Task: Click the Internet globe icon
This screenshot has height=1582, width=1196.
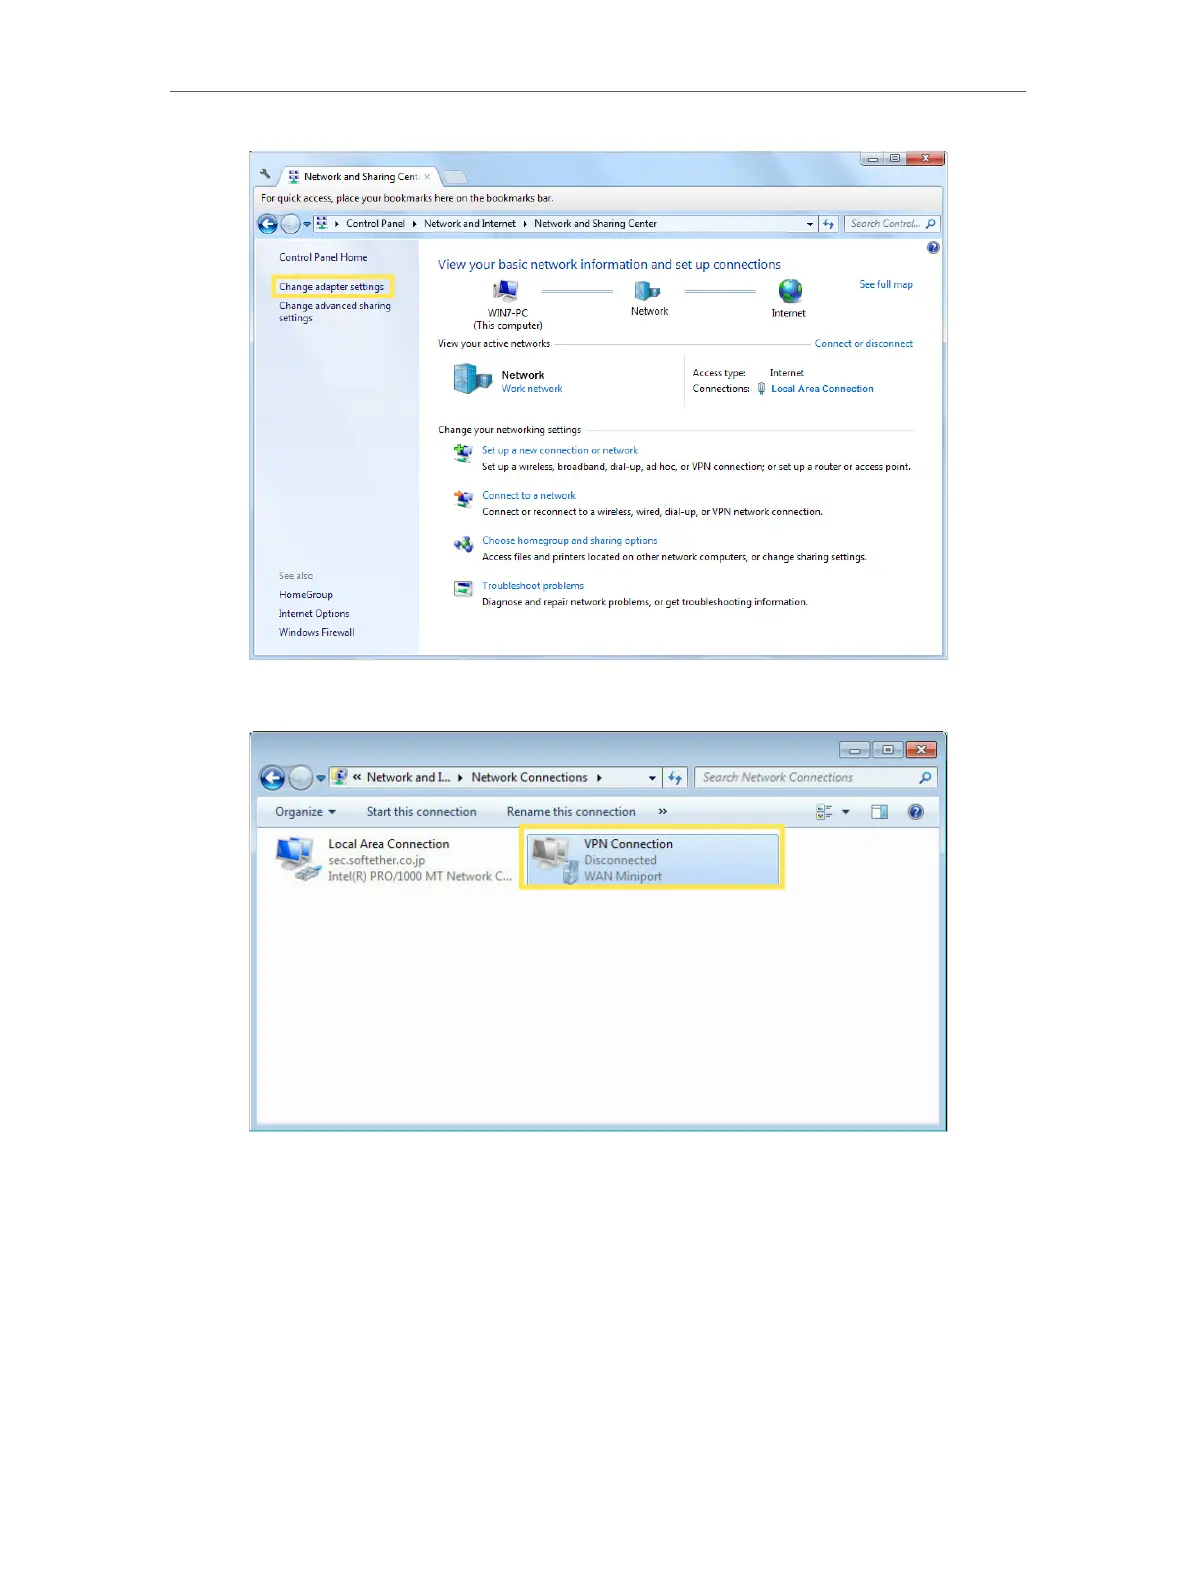Action: pyautogui.click(x=790, y=291)
